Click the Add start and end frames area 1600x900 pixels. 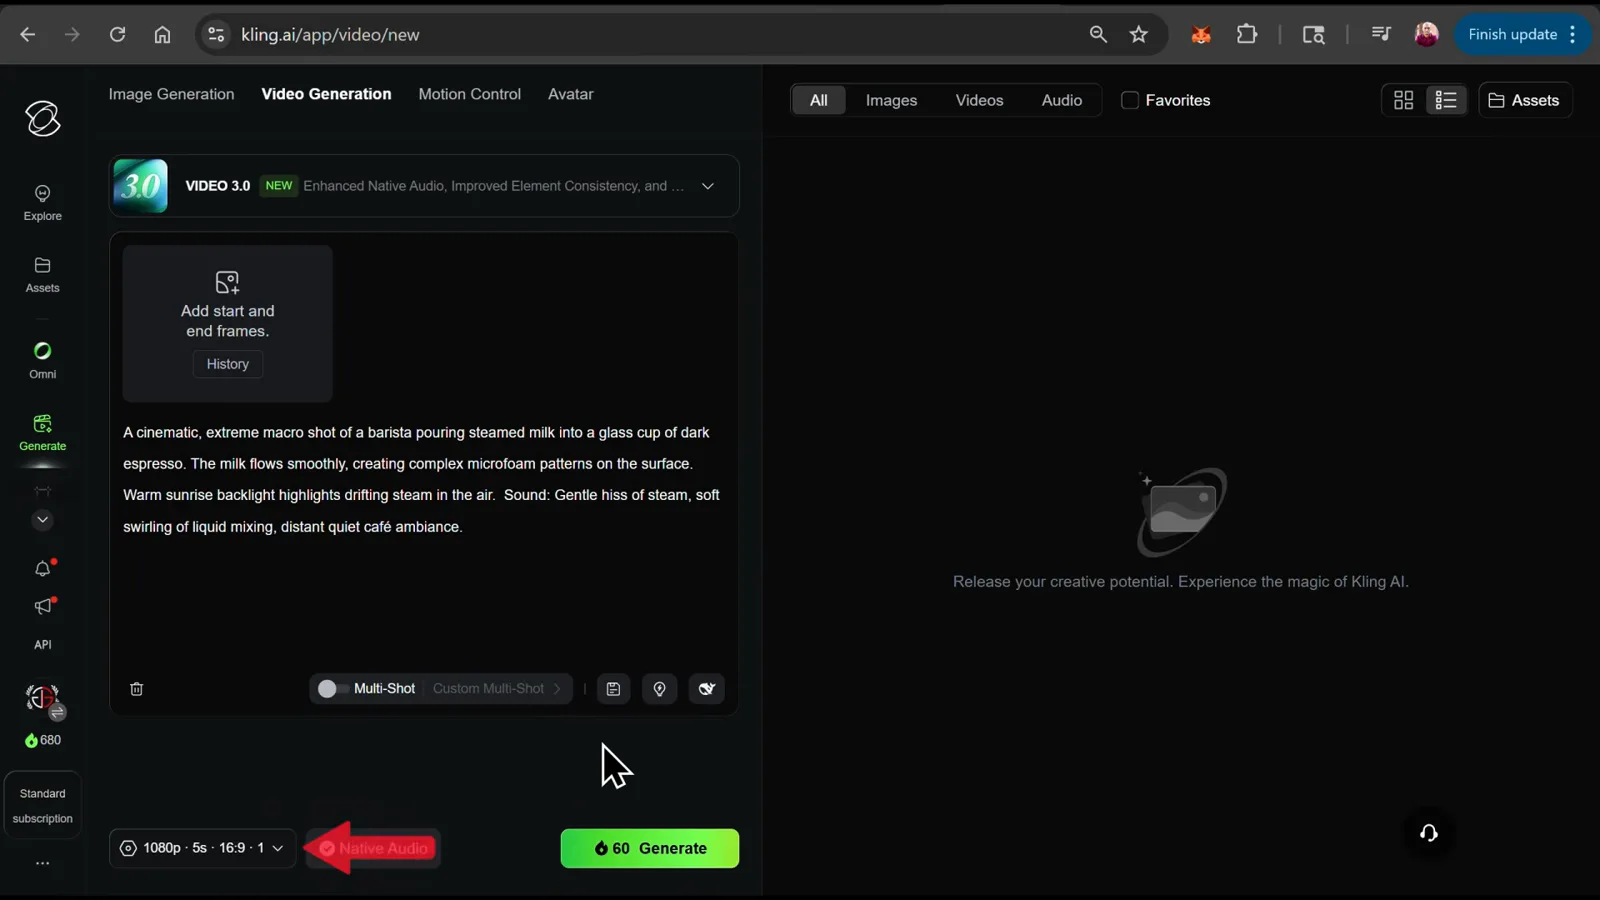(228, 323)
